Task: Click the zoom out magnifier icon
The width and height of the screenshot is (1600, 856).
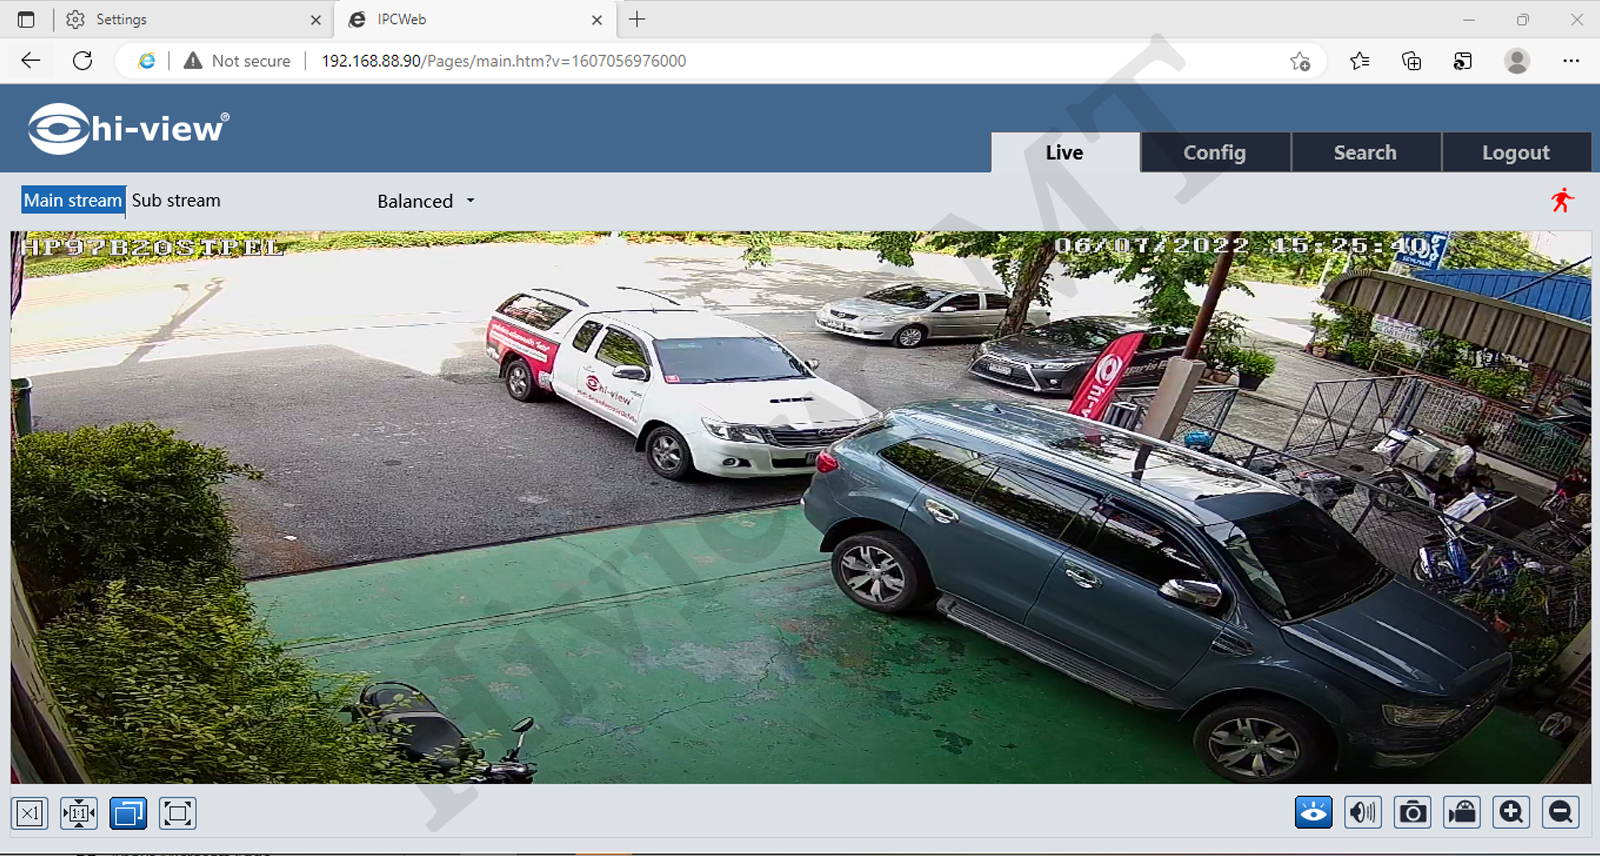Action: click(x=1560, y=812)
